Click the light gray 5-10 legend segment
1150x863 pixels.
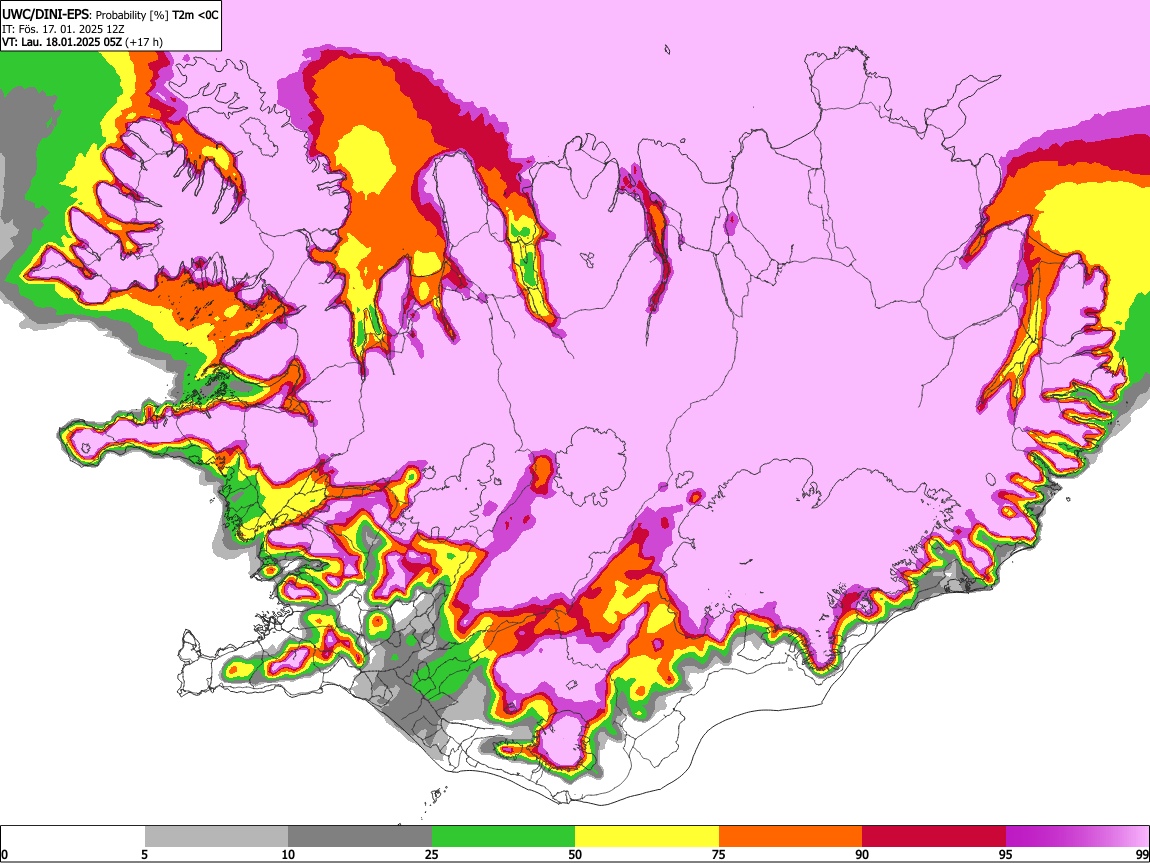216,837
